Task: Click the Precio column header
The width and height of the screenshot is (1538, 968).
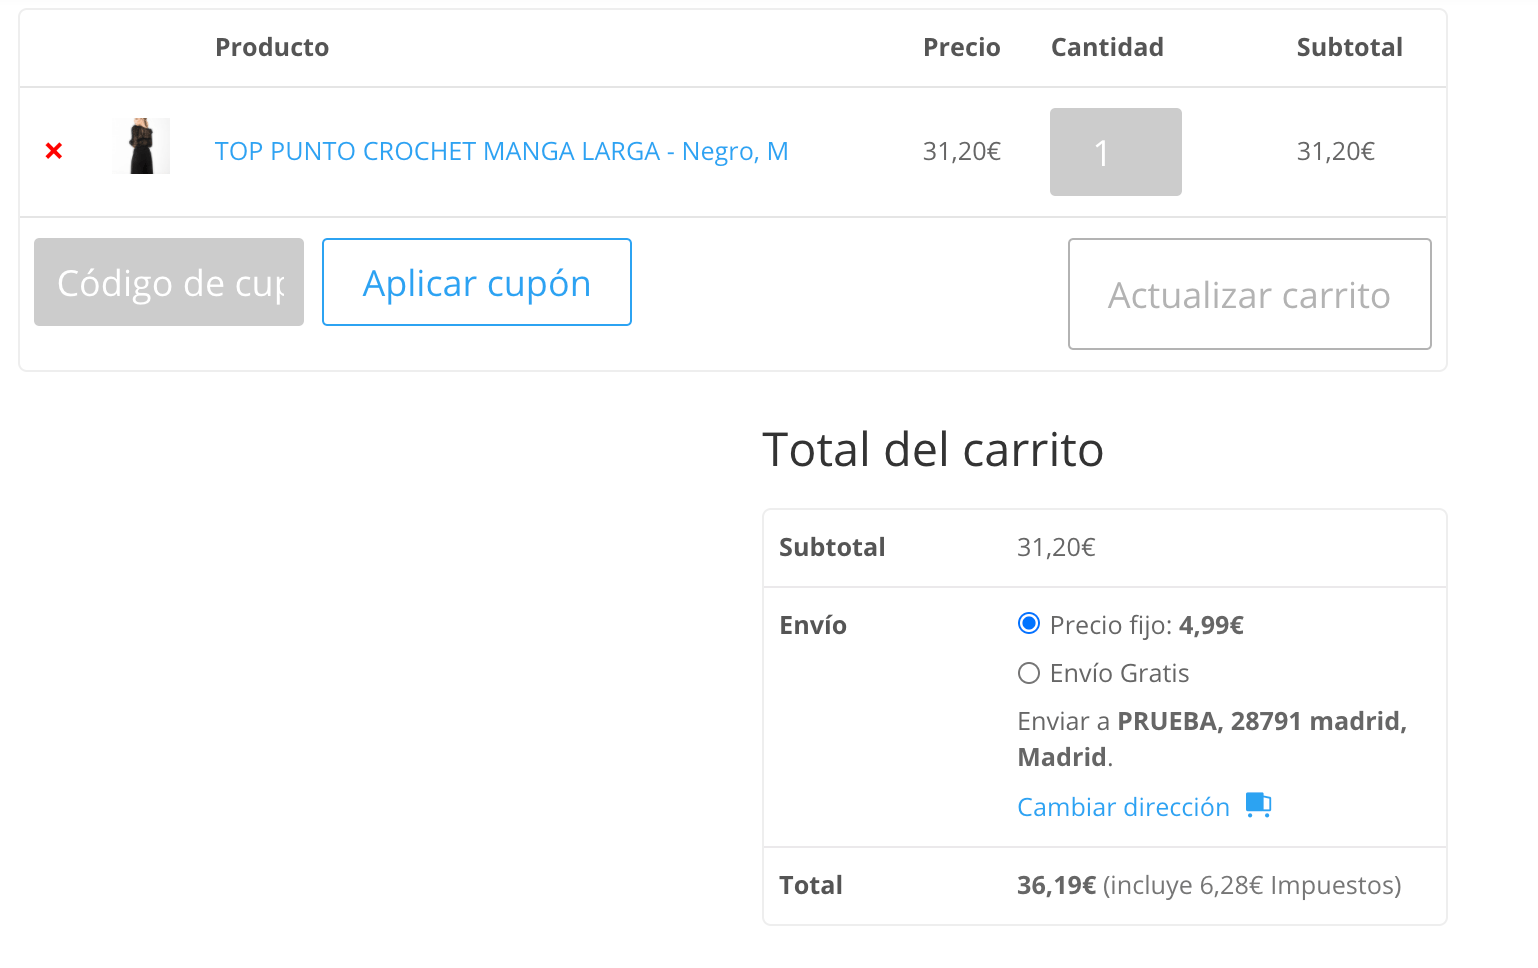Action: pos(961,47)
